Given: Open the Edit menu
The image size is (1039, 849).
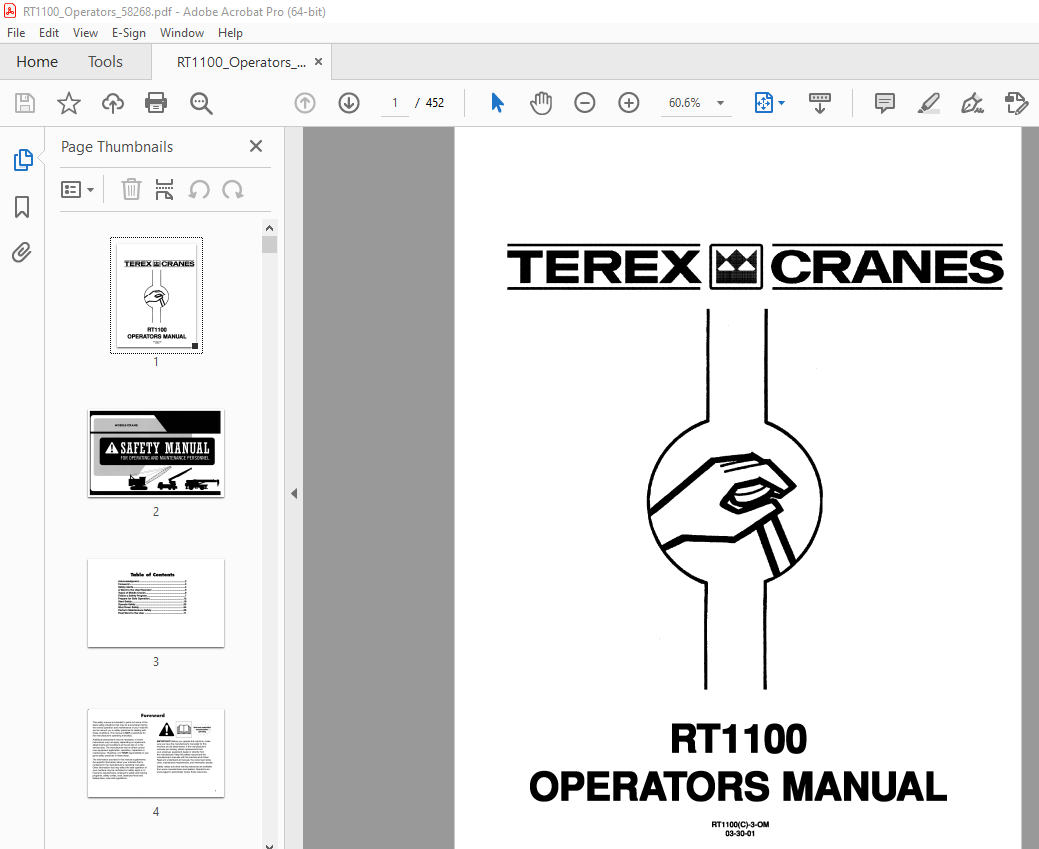Looking at the screenshot, I should [49, 32].
